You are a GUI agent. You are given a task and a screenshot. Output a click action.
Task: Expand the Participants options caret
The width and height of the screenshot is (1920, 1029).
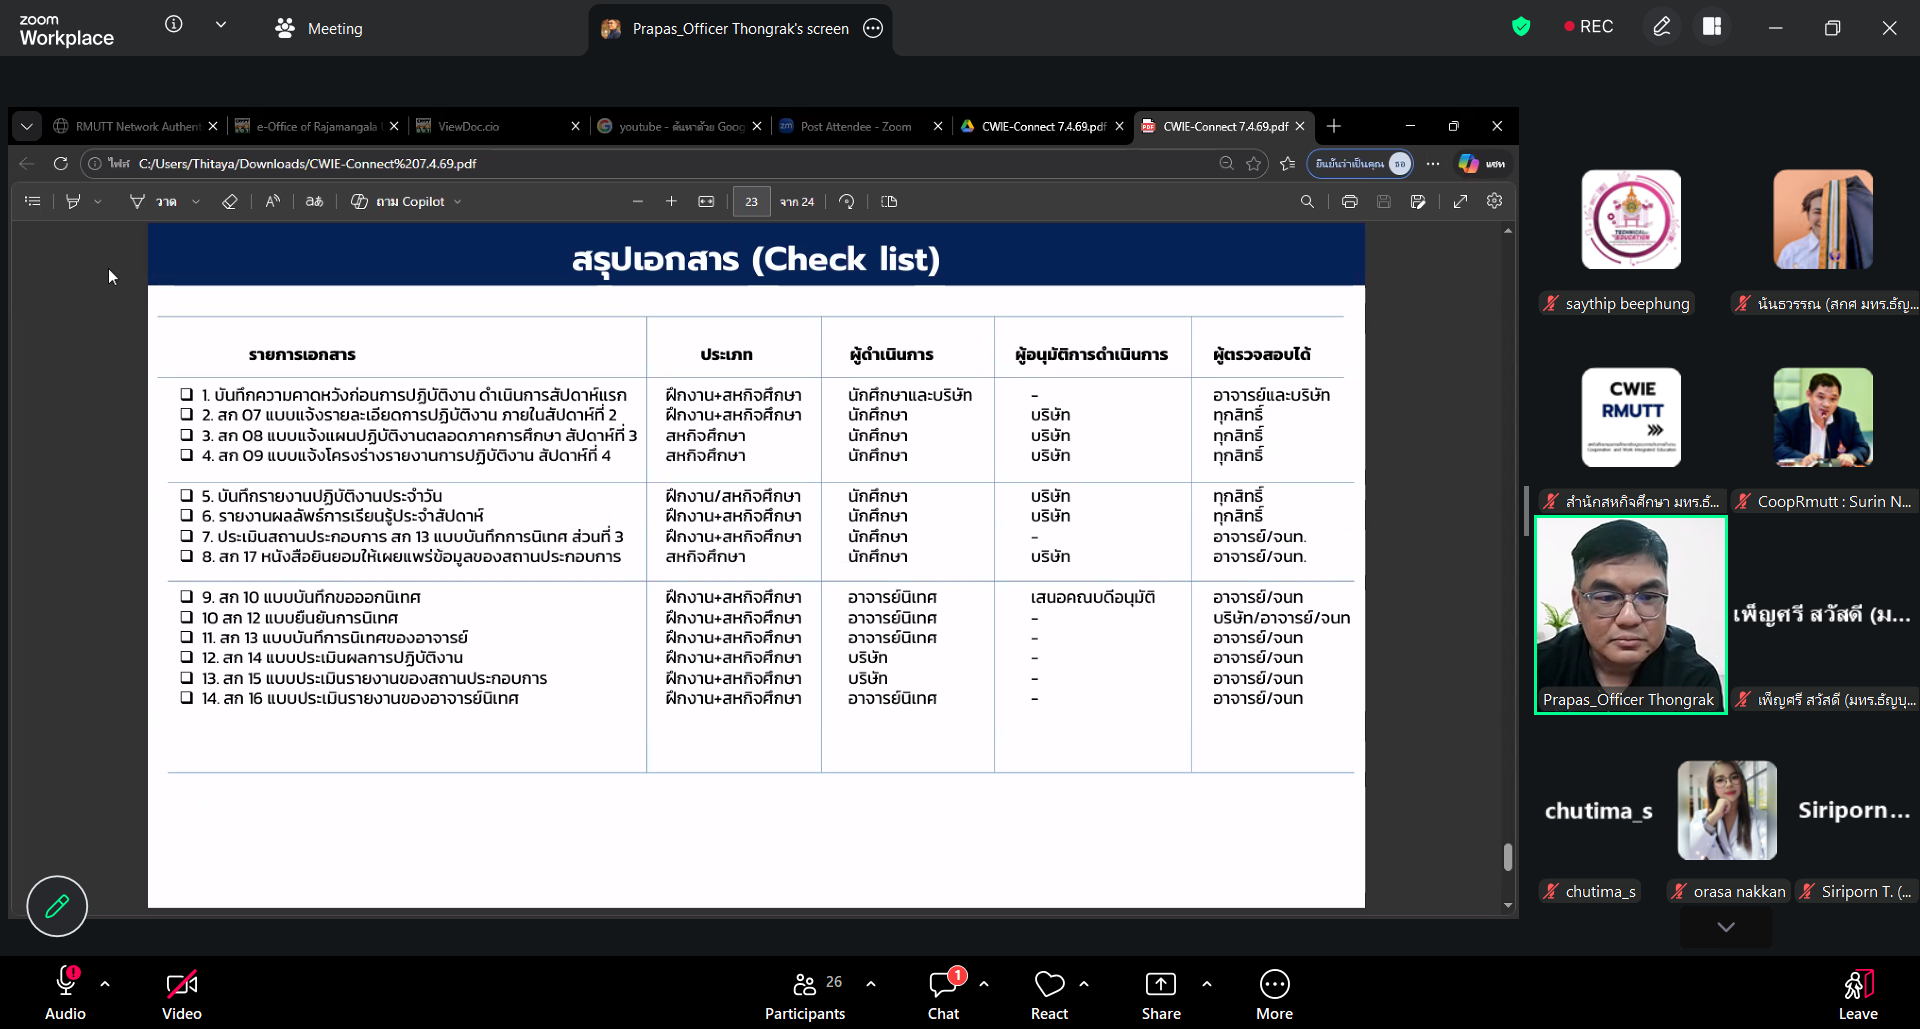(x=871, y=984)
